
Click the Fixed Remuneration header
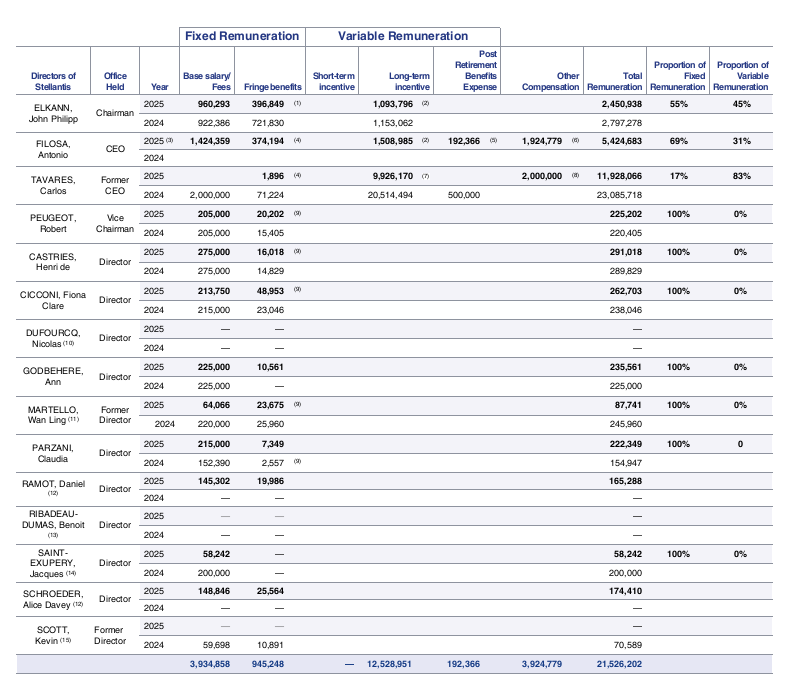(x=241, y=36)
